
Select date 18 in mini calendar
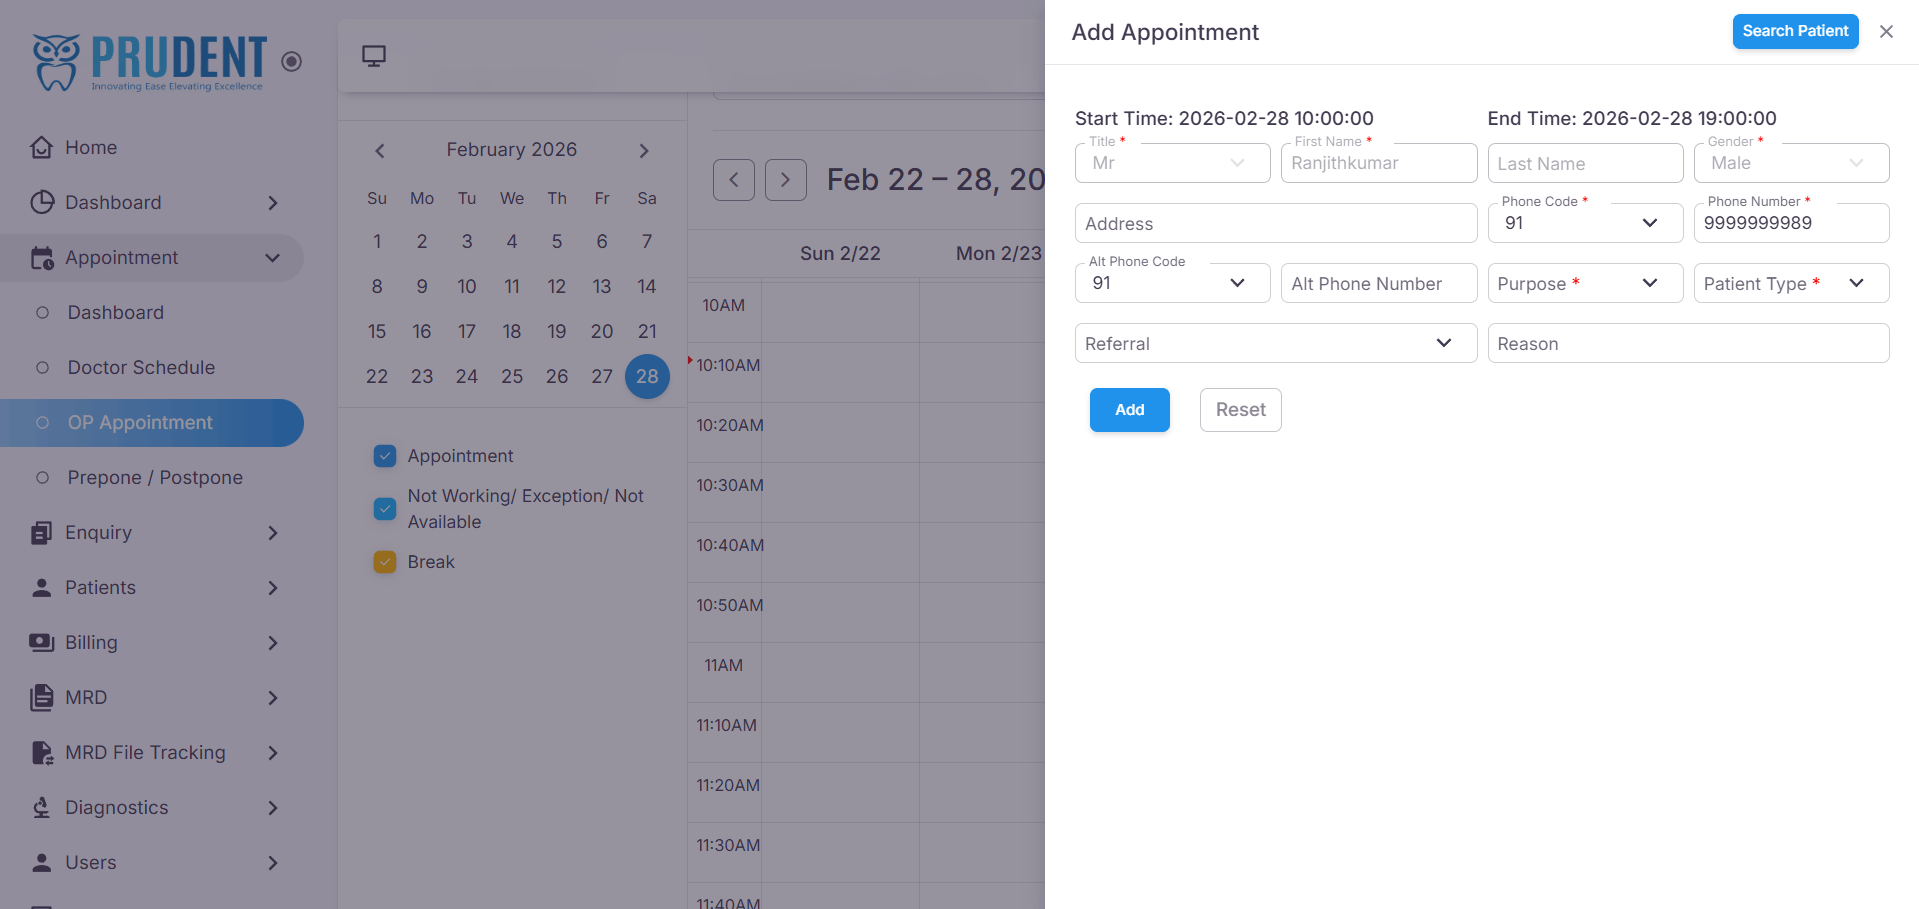512,332
